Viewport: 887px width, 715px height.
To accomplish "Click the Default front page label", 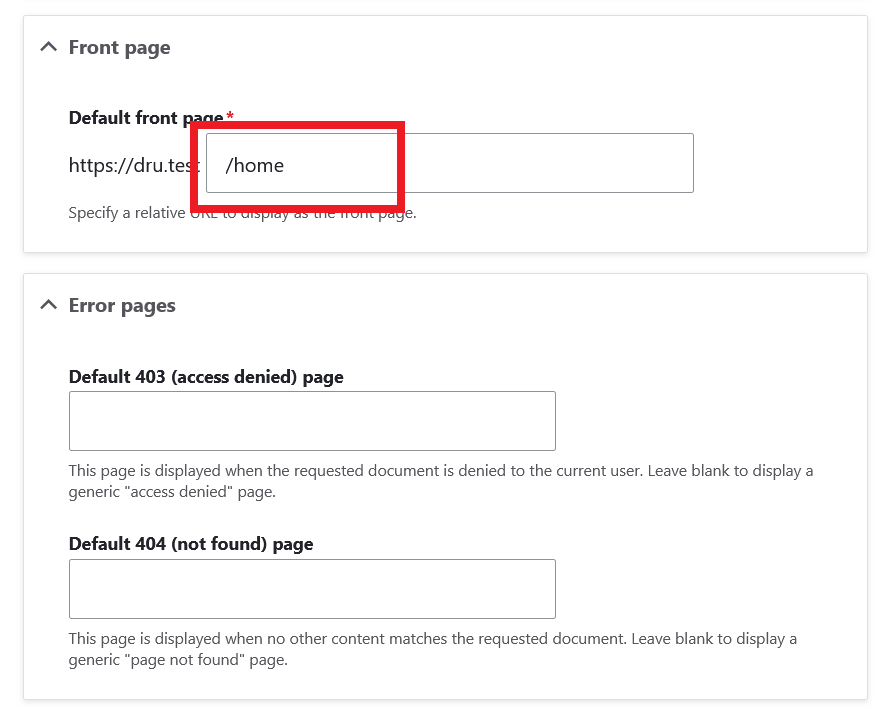I will [144, 117].
